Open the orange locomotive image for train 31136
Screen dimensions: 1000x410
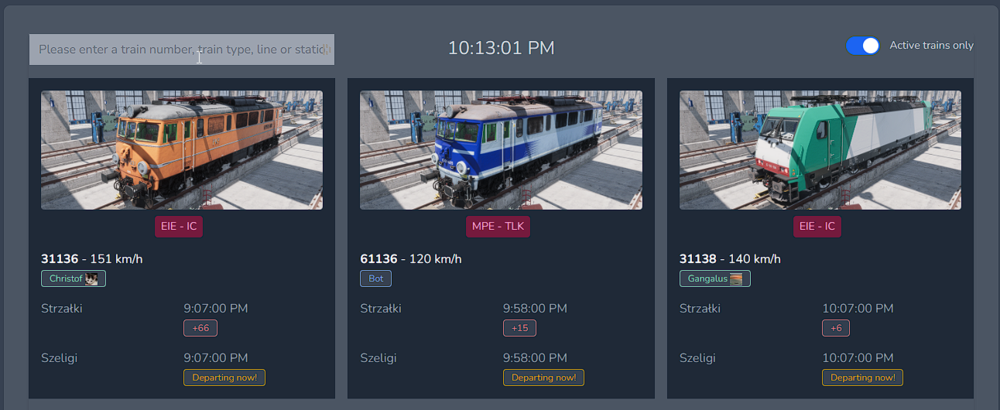(x=182, y=150)
